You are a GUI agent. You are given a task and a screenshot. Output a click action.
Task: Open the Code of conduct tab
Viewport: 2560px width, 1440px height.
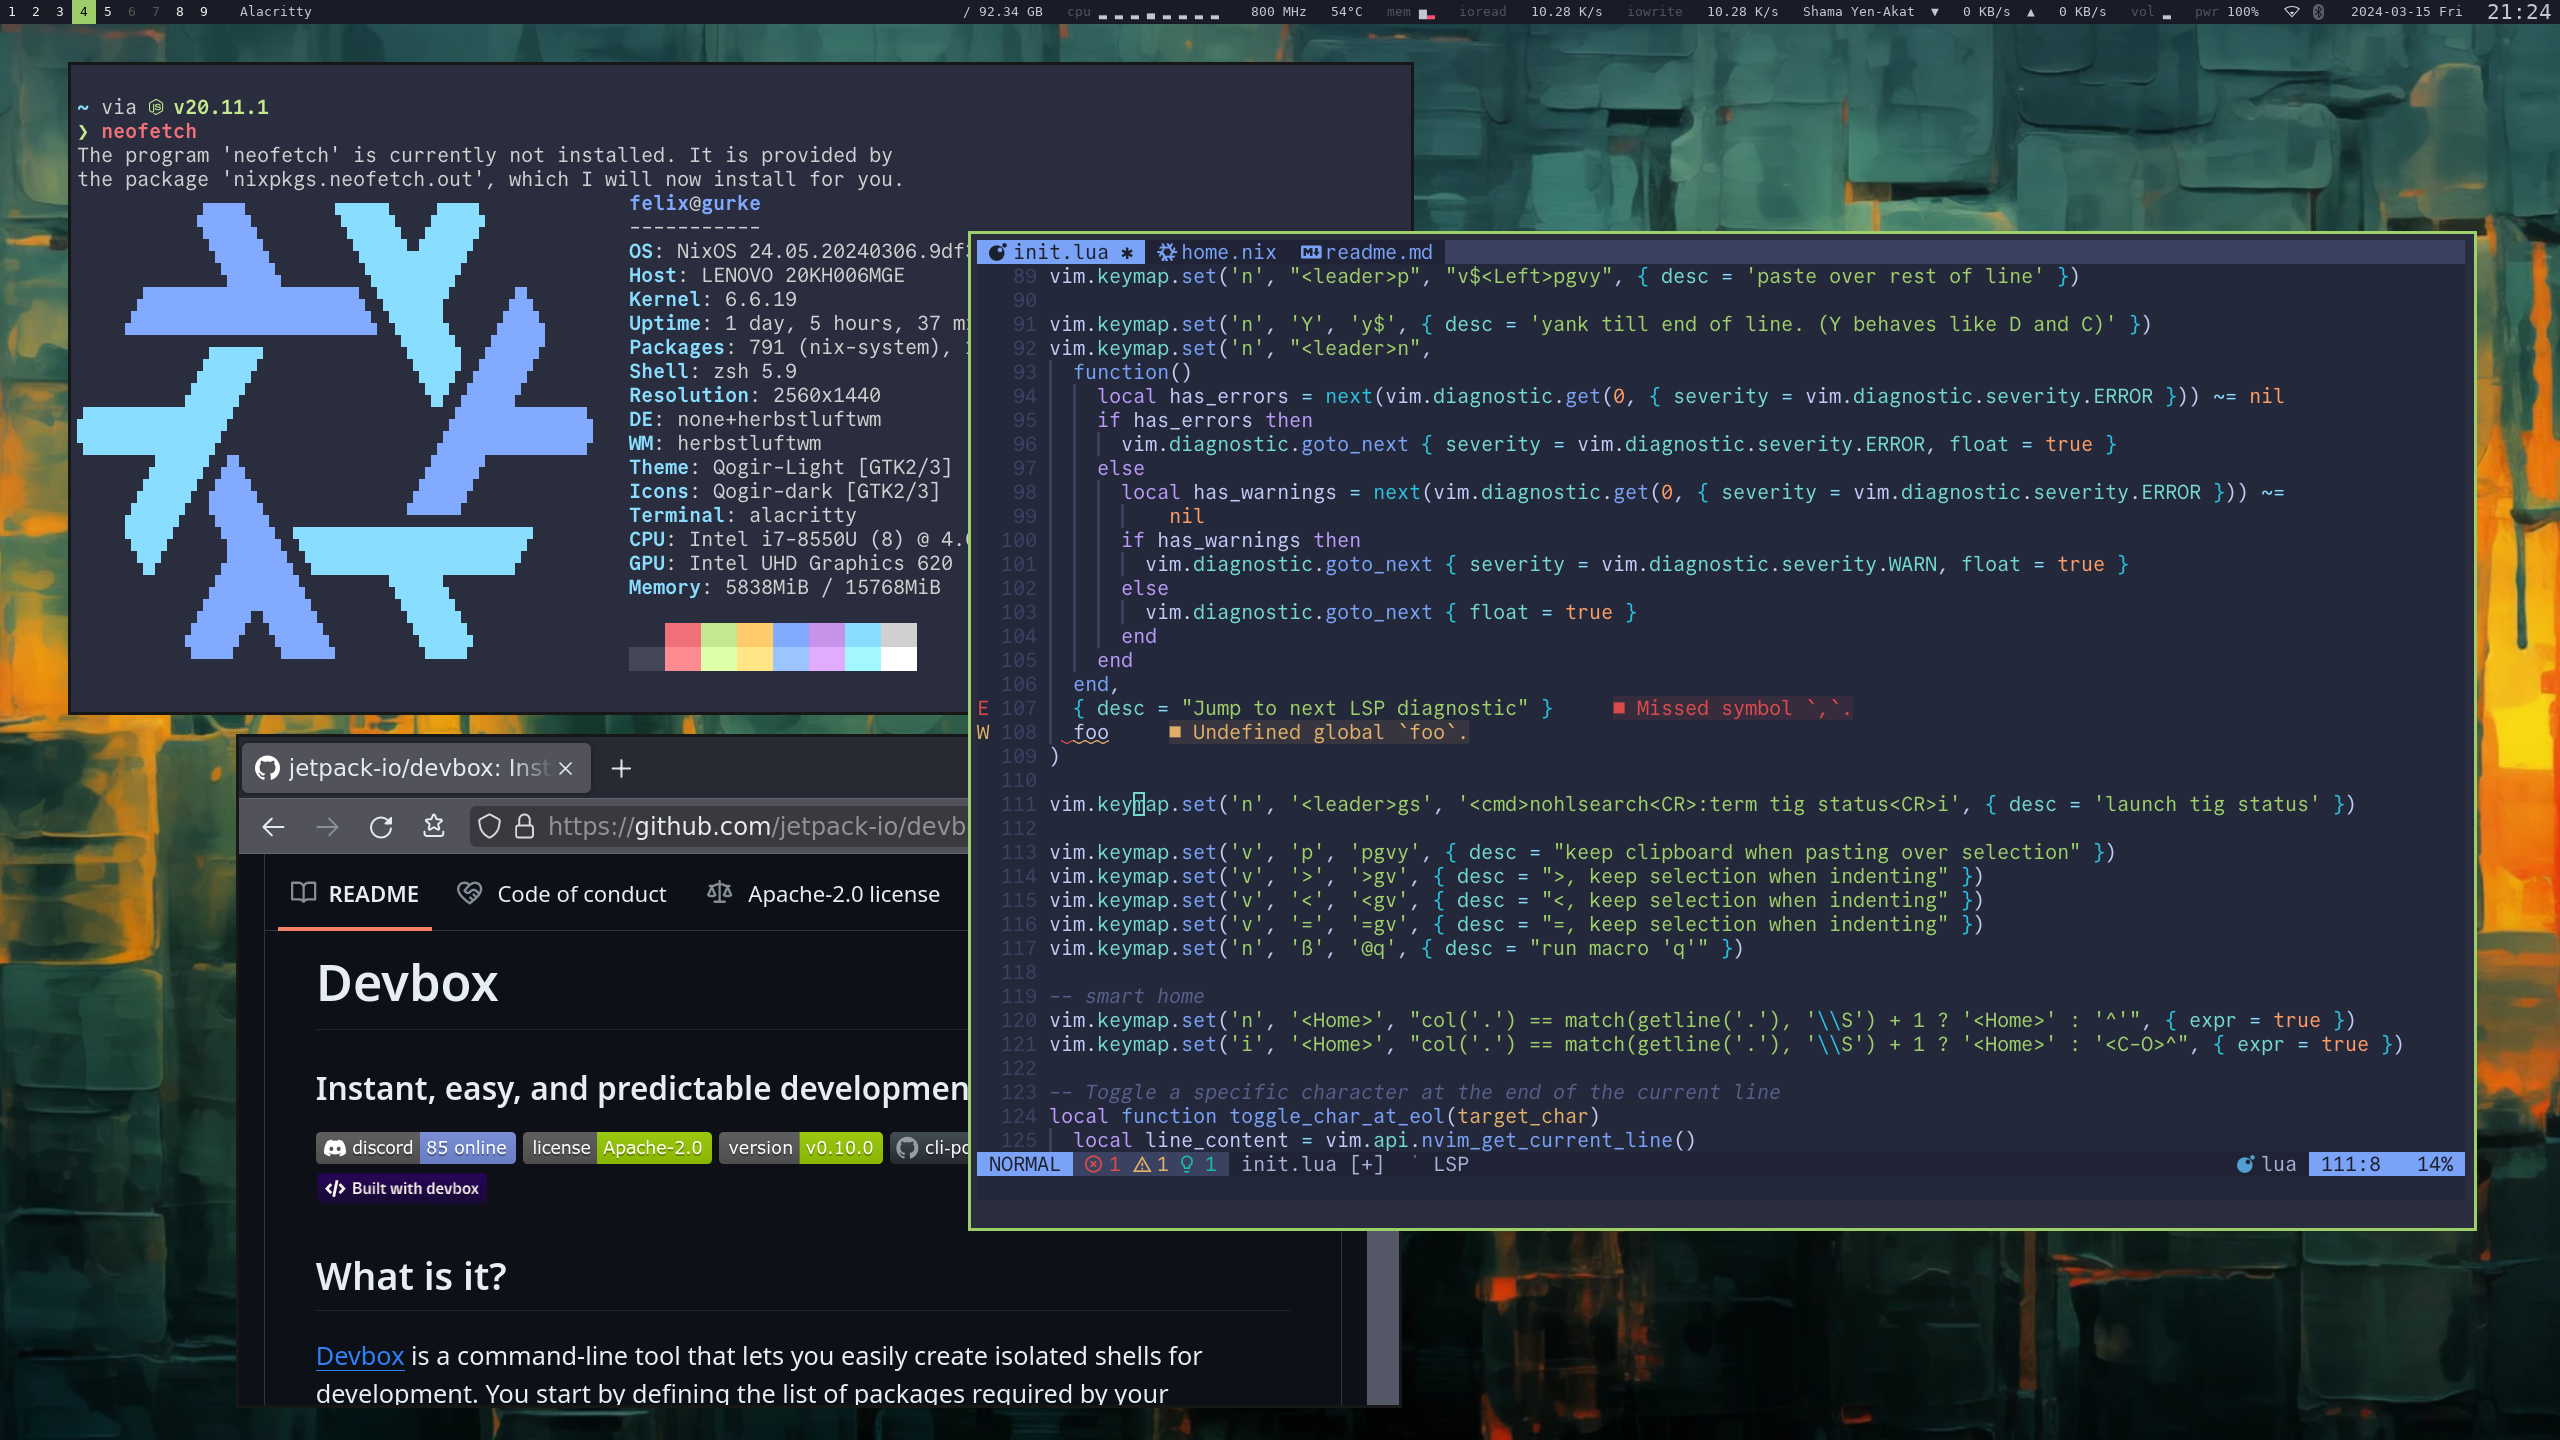tap(562, 894)
